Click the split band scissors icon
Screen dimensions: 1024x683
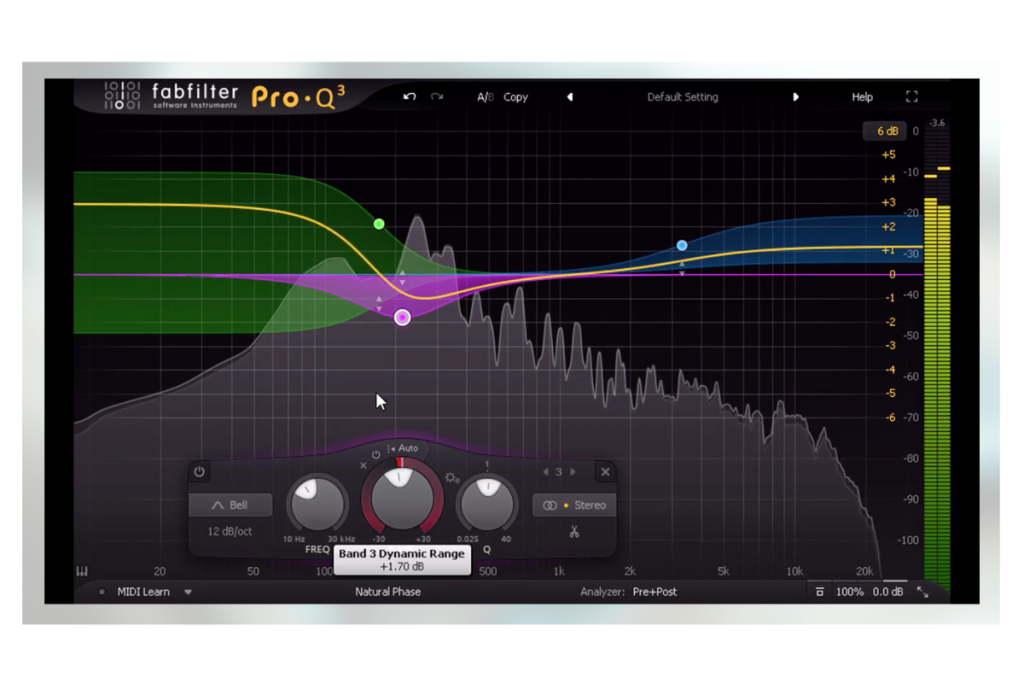(574, 532)
